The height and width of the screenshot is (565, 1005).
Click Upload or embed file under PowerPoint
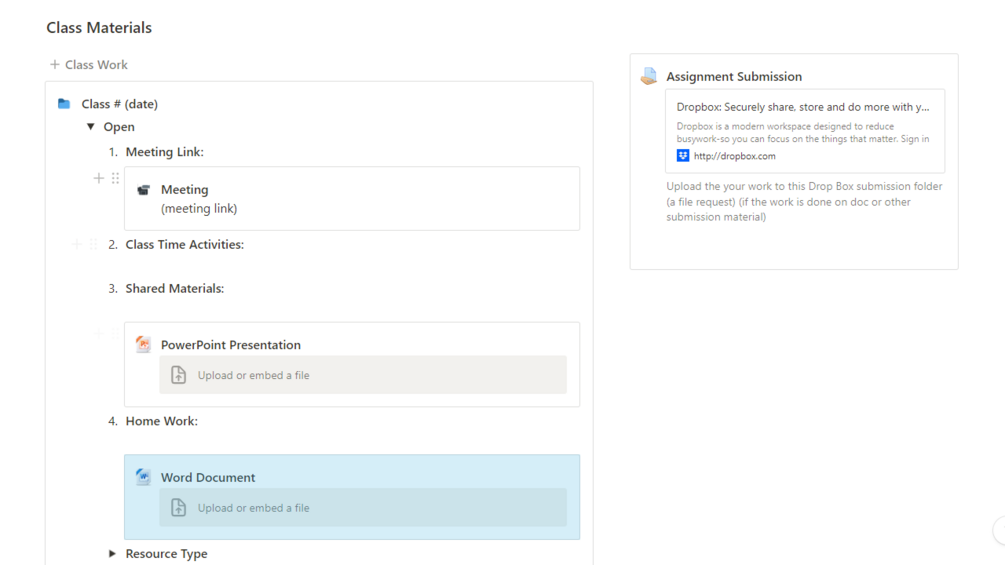(x=253, y=375)
